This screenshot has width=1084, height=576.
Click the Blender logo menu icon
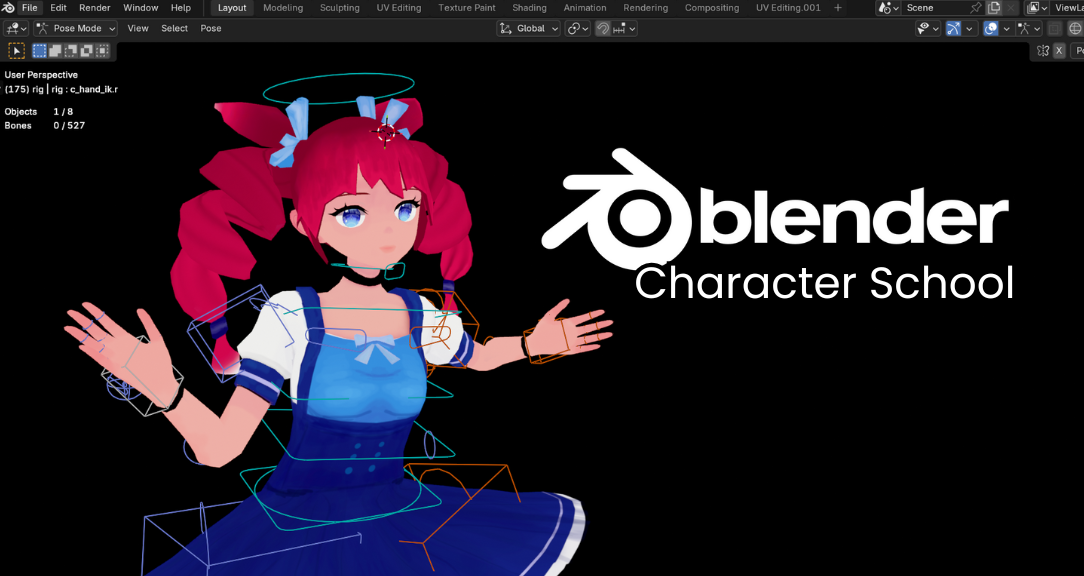pyautogui.click(x=8, y=8)
